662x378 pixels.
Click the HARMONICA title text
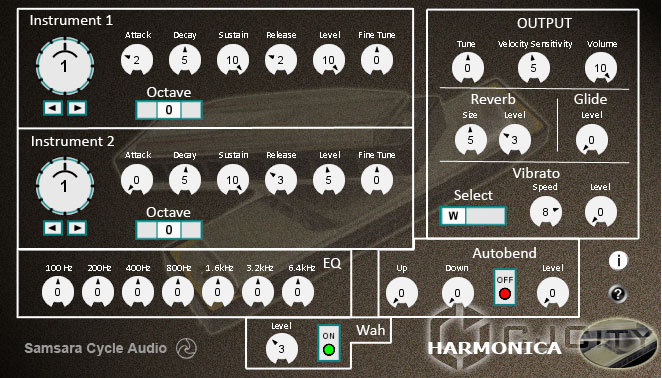[494, 348]
